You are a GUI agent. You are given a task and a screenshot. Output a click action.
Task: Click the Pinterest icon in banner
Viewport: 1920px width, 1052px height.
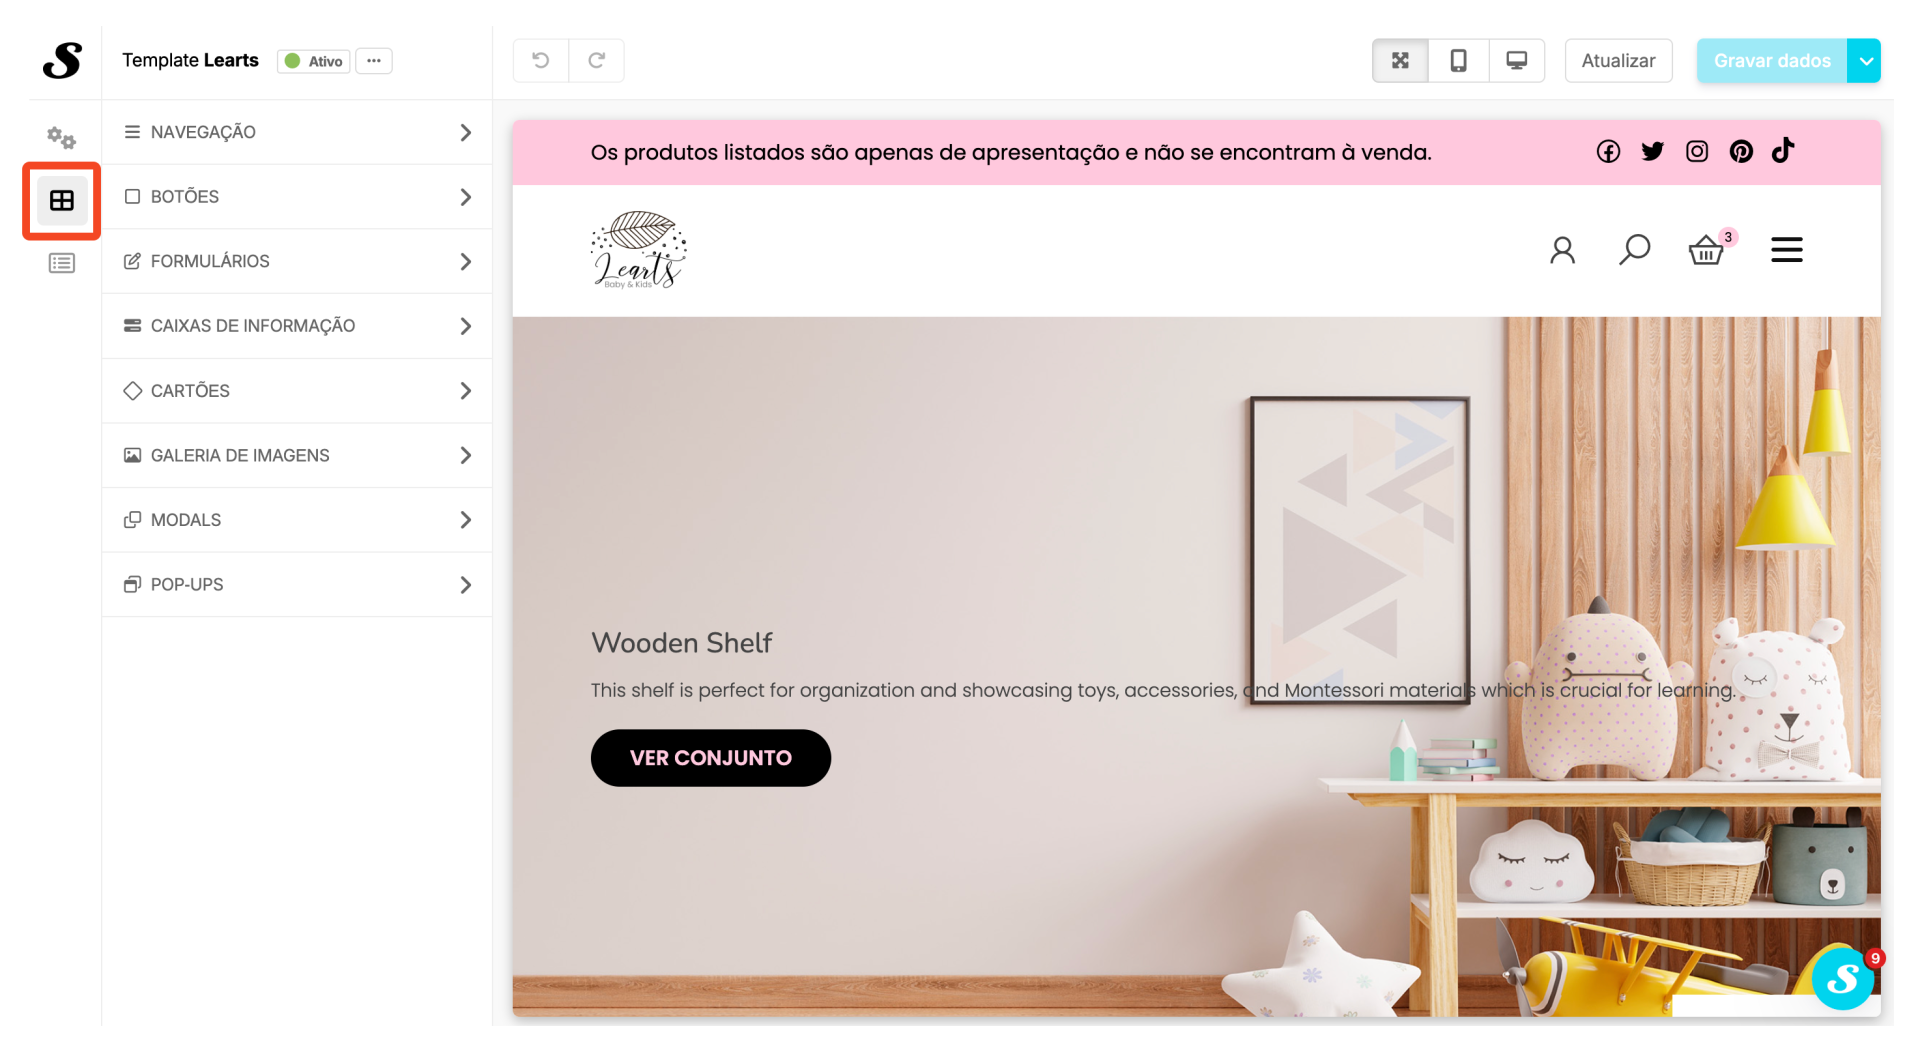1741,151
